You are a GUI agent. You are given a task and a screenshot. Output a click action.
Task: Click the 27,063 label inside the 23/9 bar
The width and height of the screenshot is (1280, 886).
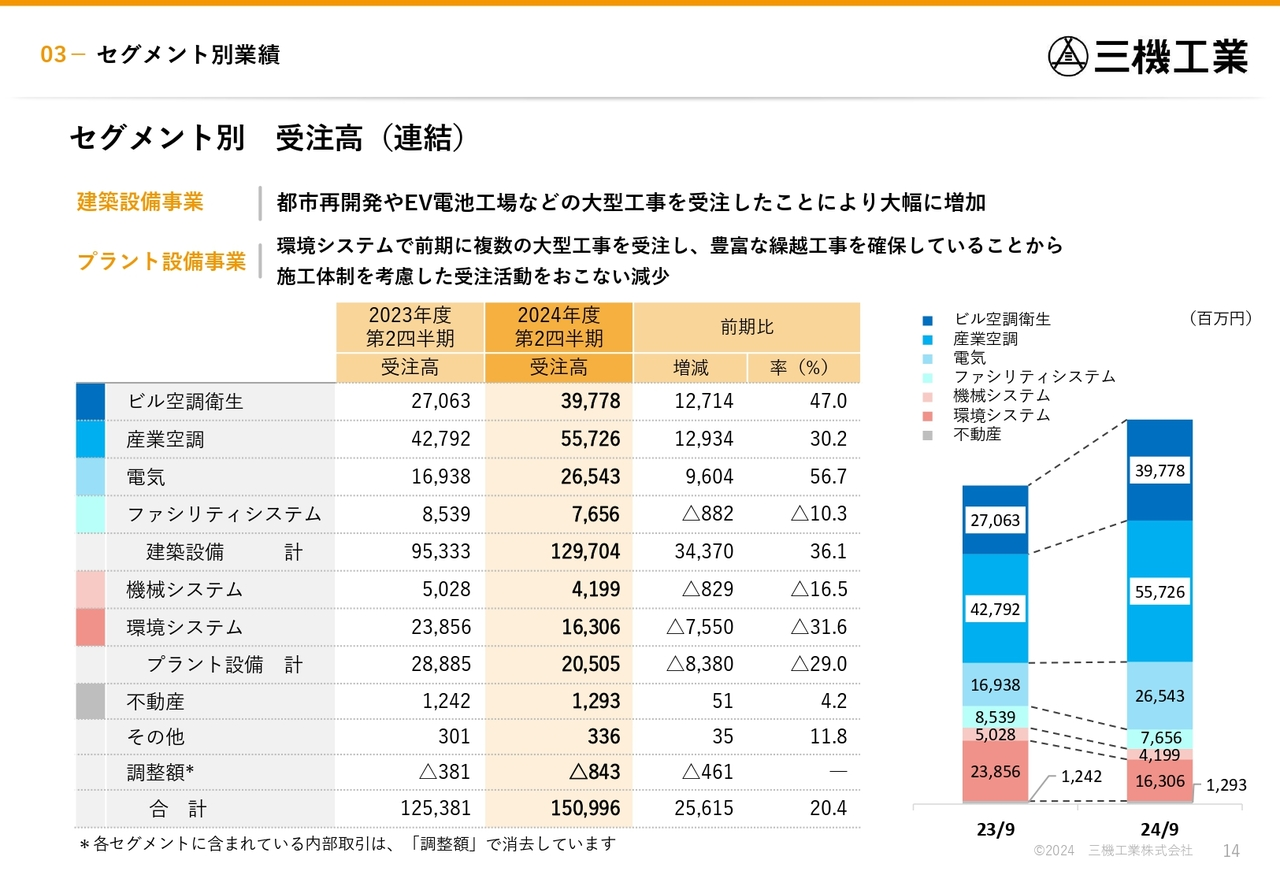point(995,520)
